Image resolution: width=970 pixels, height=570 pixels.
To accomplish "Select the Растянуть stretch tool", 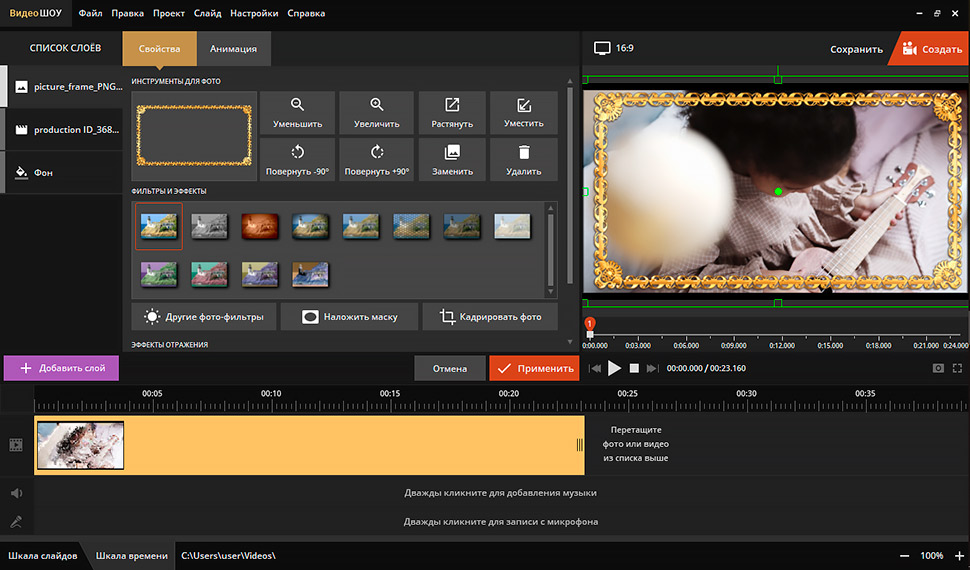I will [x=452, y=113].
